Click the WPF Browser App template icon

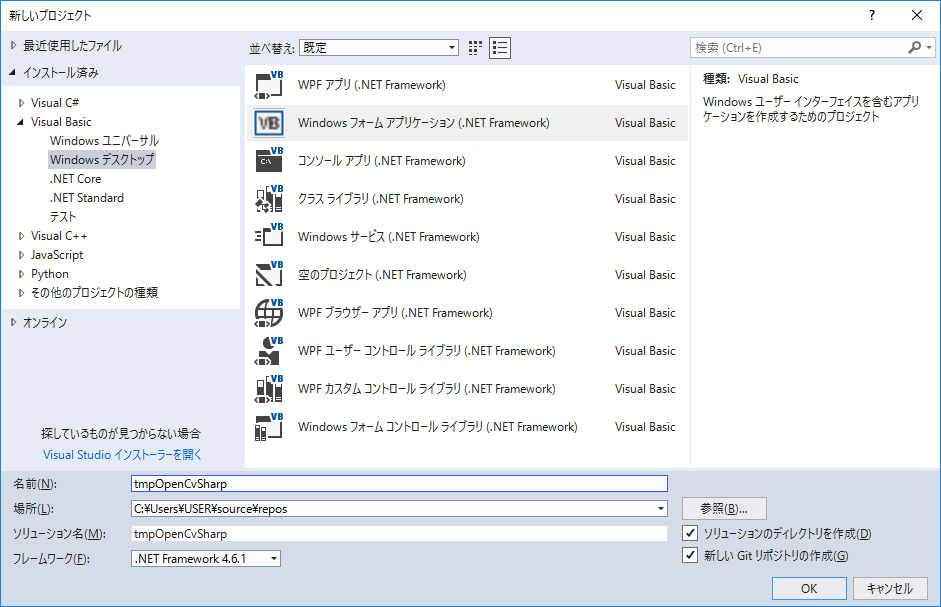[x=267, y=312]
